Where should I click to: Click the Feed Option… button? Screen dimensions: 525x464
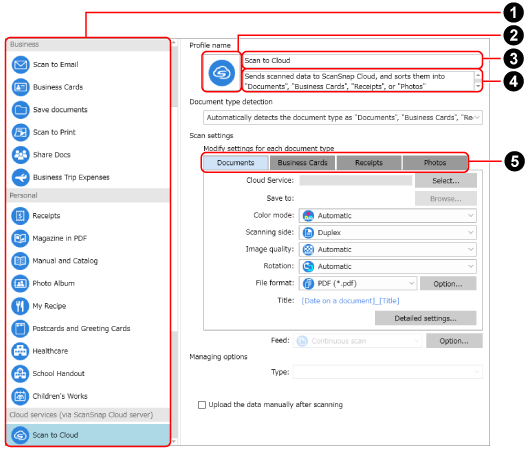point(454,341)
